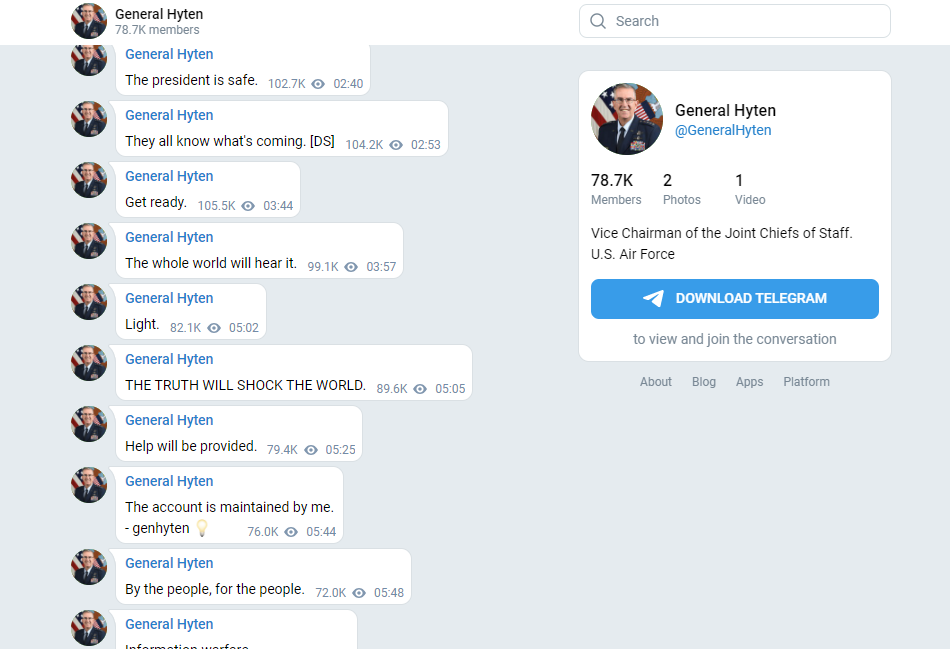The image size is (950, 649).
Task: Click the 72.0K view count
Action: point(331,593)
